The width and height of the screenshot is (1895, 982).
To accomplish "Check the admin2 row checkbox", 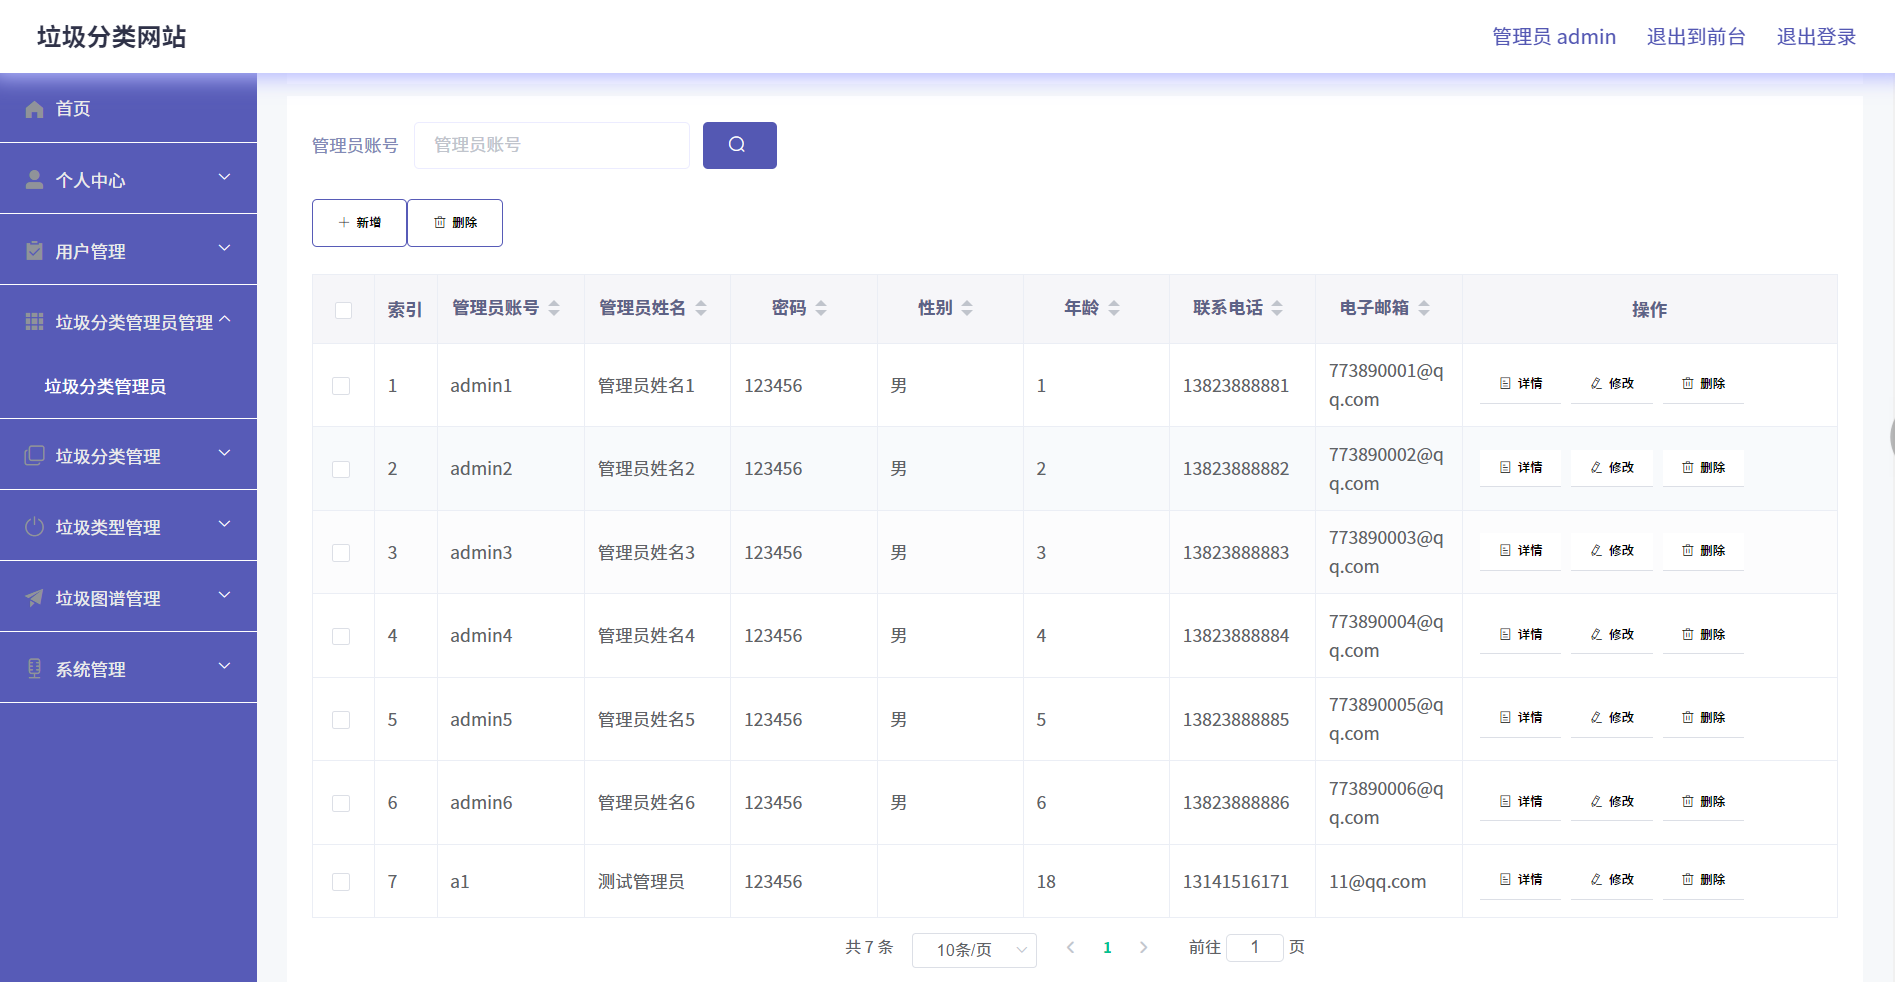I will click(341, 469).
